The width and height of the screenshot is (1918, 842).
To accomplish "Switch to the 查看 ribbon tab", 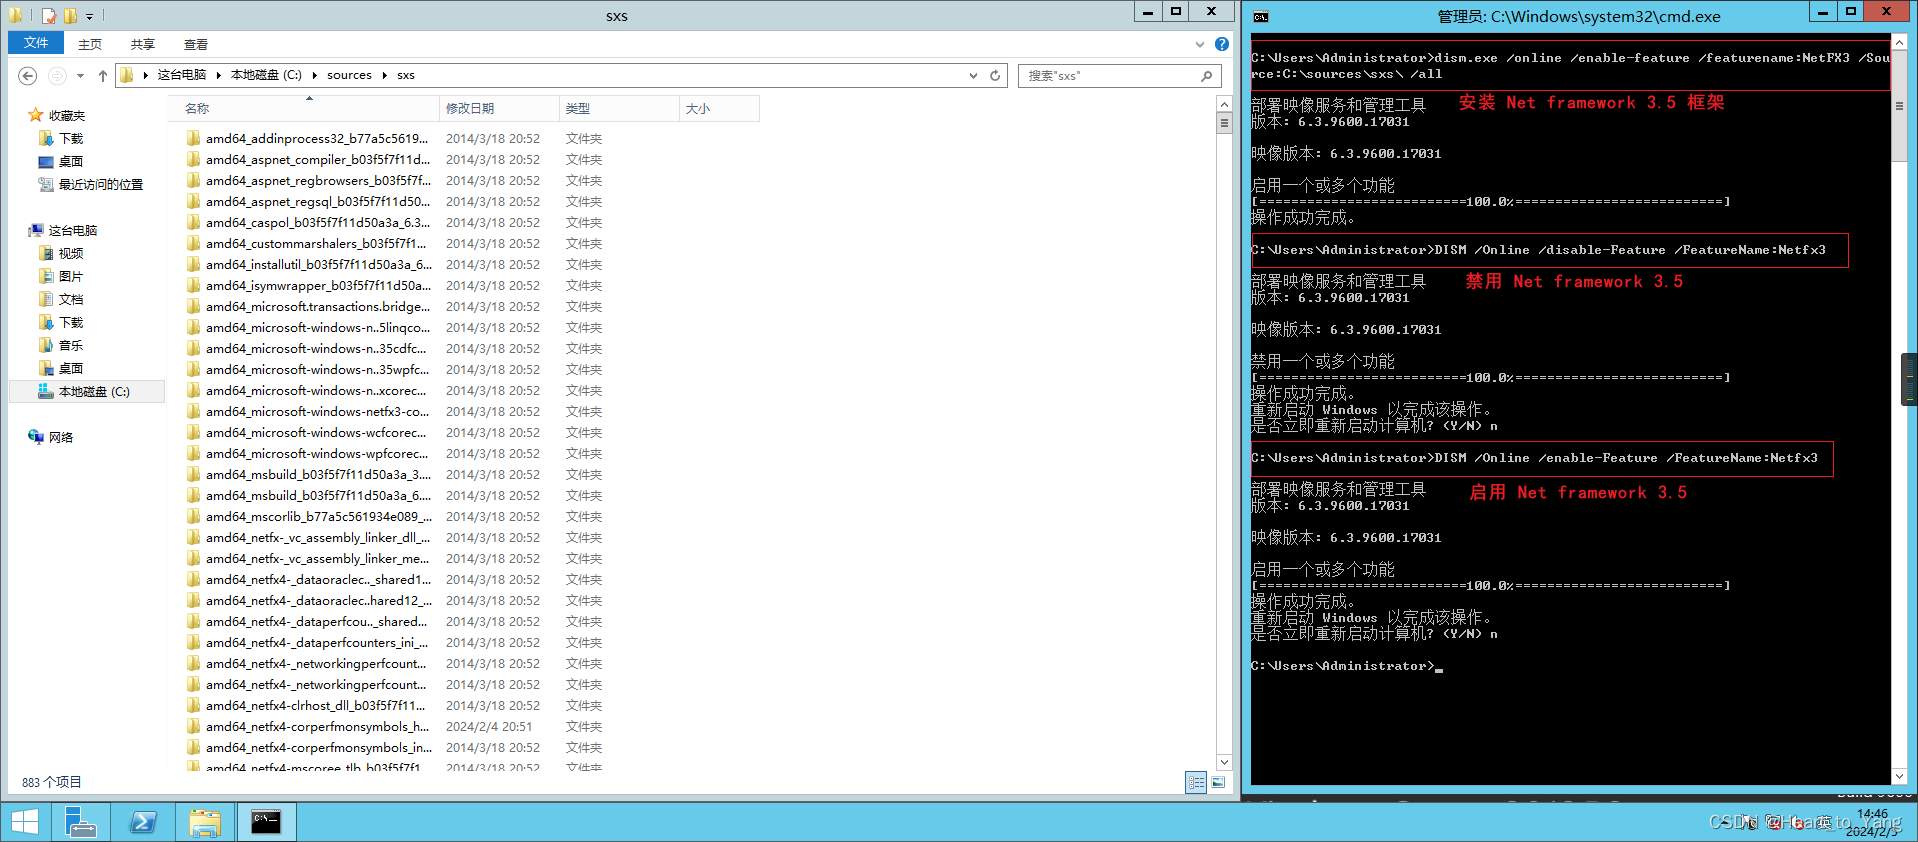I will [x=195, y=45].
